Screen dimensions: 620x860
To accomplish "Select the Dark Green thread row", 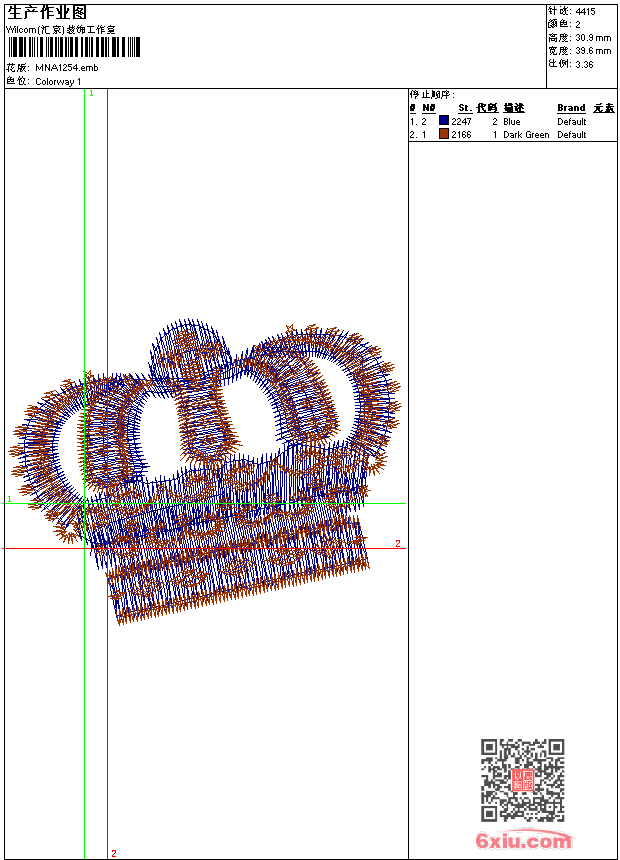I will [x=525, y=134].
